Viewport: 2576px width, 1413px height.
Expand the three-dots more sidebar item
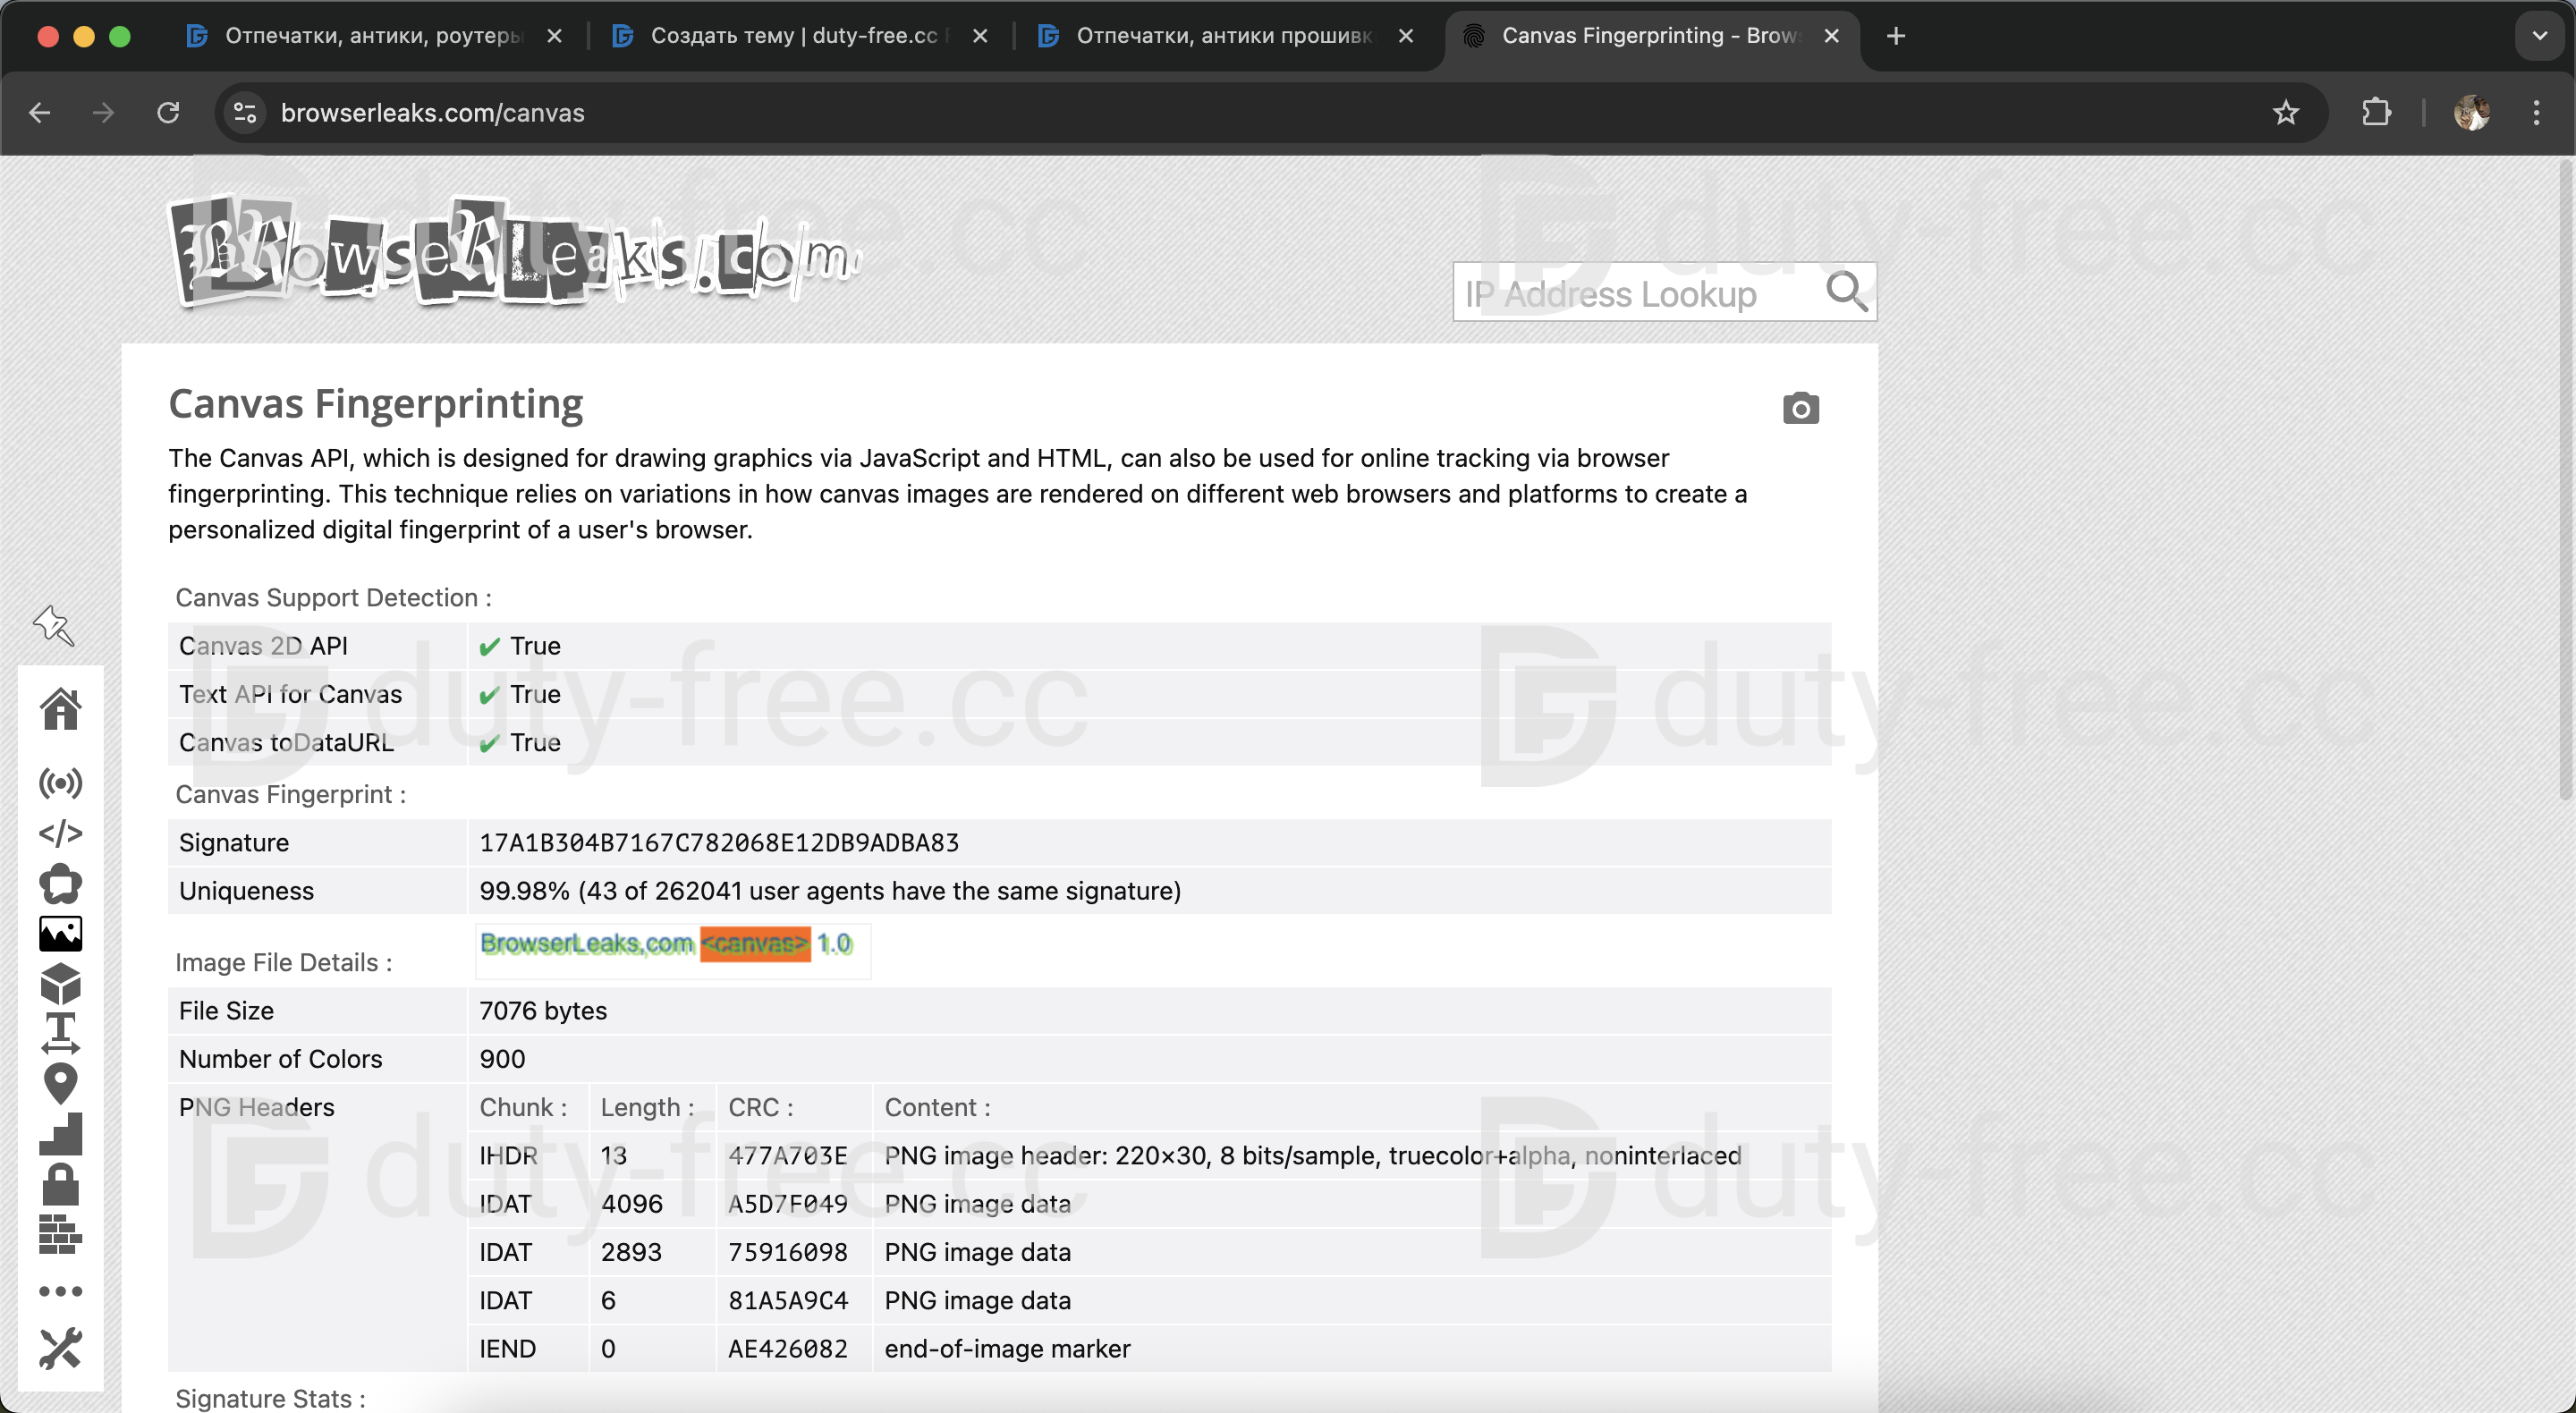pos(60,1291)
